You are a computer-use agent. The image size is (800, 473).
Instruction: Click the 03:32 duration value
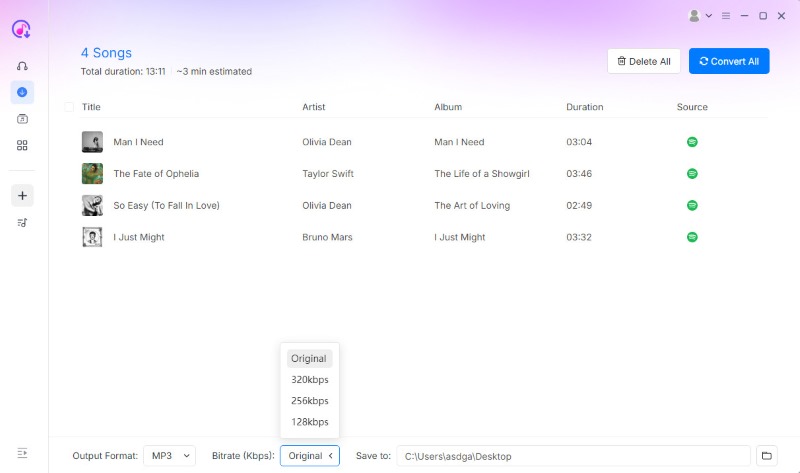click(579, 237)
